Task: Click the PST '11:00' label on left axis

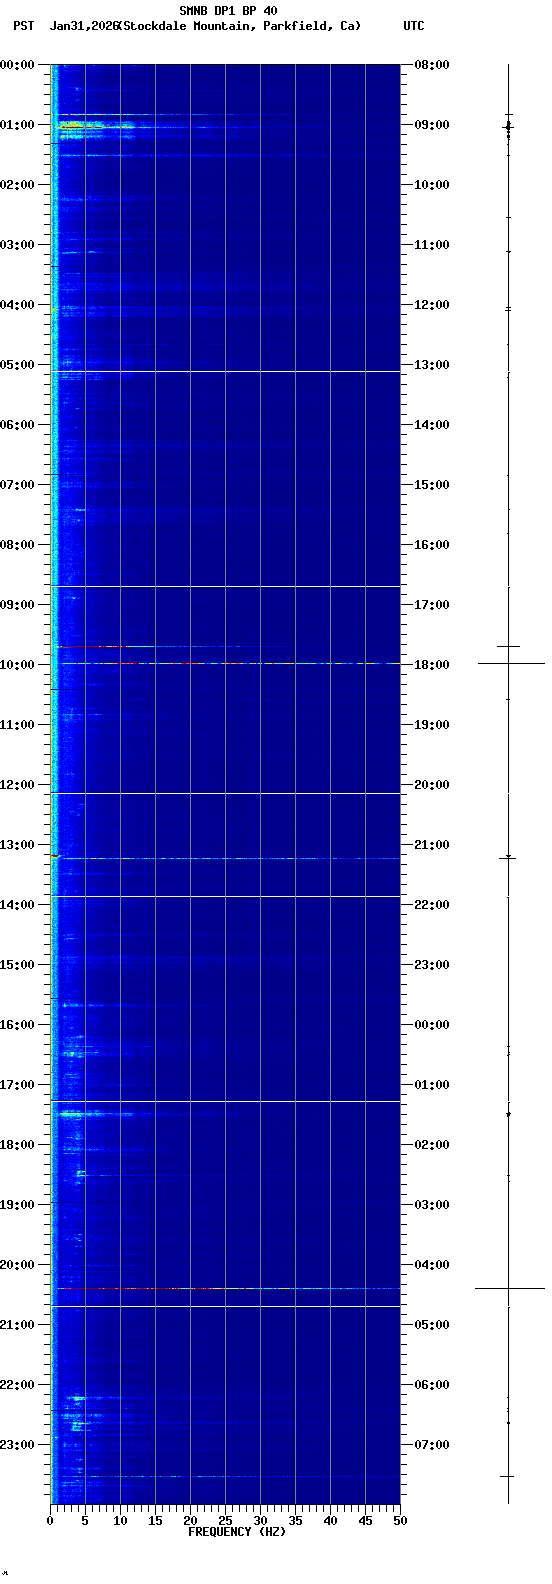Action: click(18, 725)
